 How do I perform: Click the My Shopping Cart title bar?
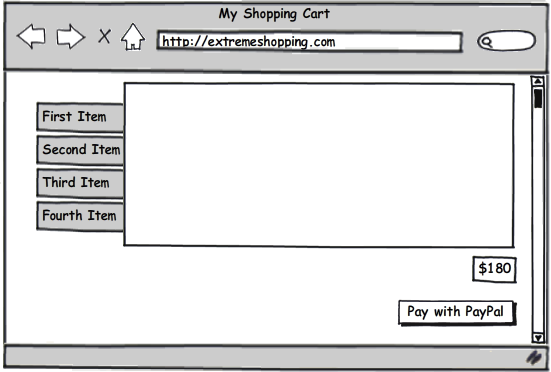274,14
